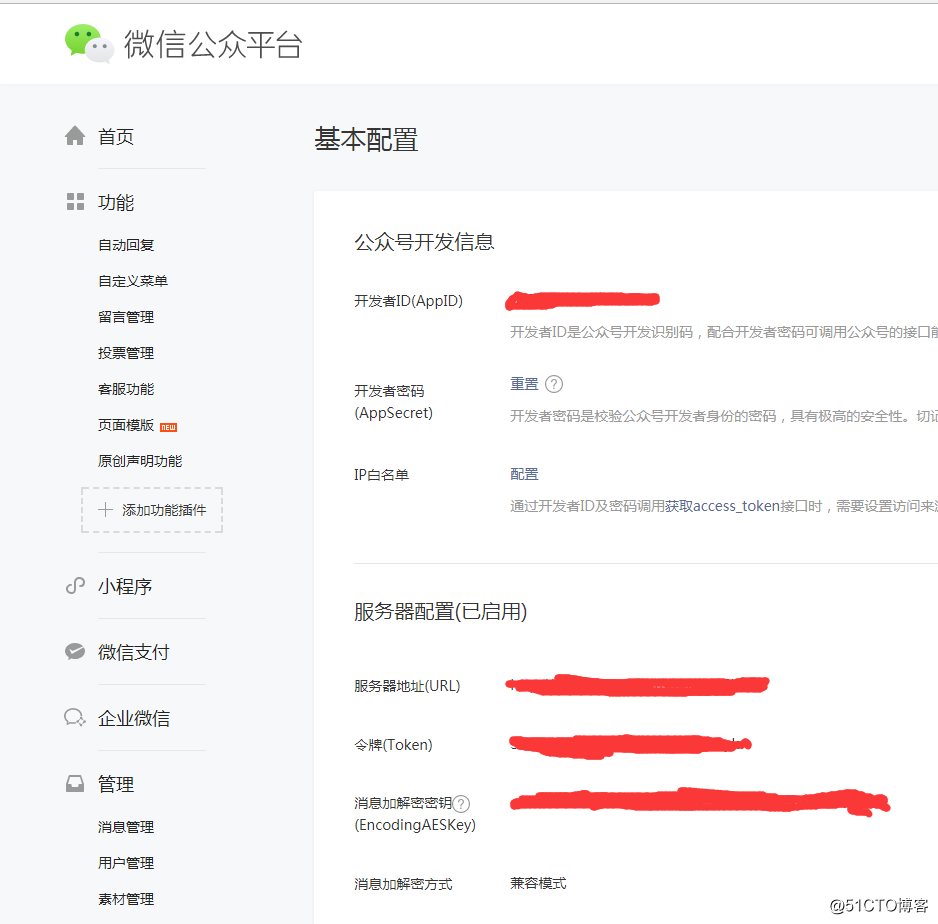Click the 开发者密码 label

389,391
